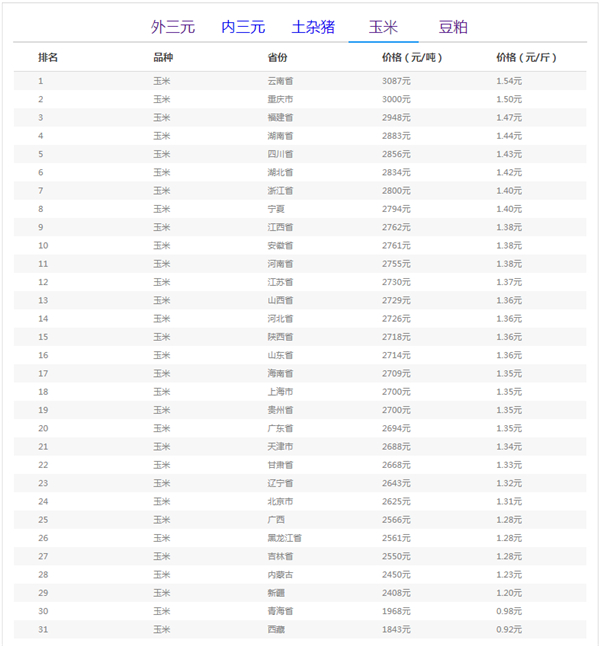Click the 价格（元/吨） column header

click(412, 57)
